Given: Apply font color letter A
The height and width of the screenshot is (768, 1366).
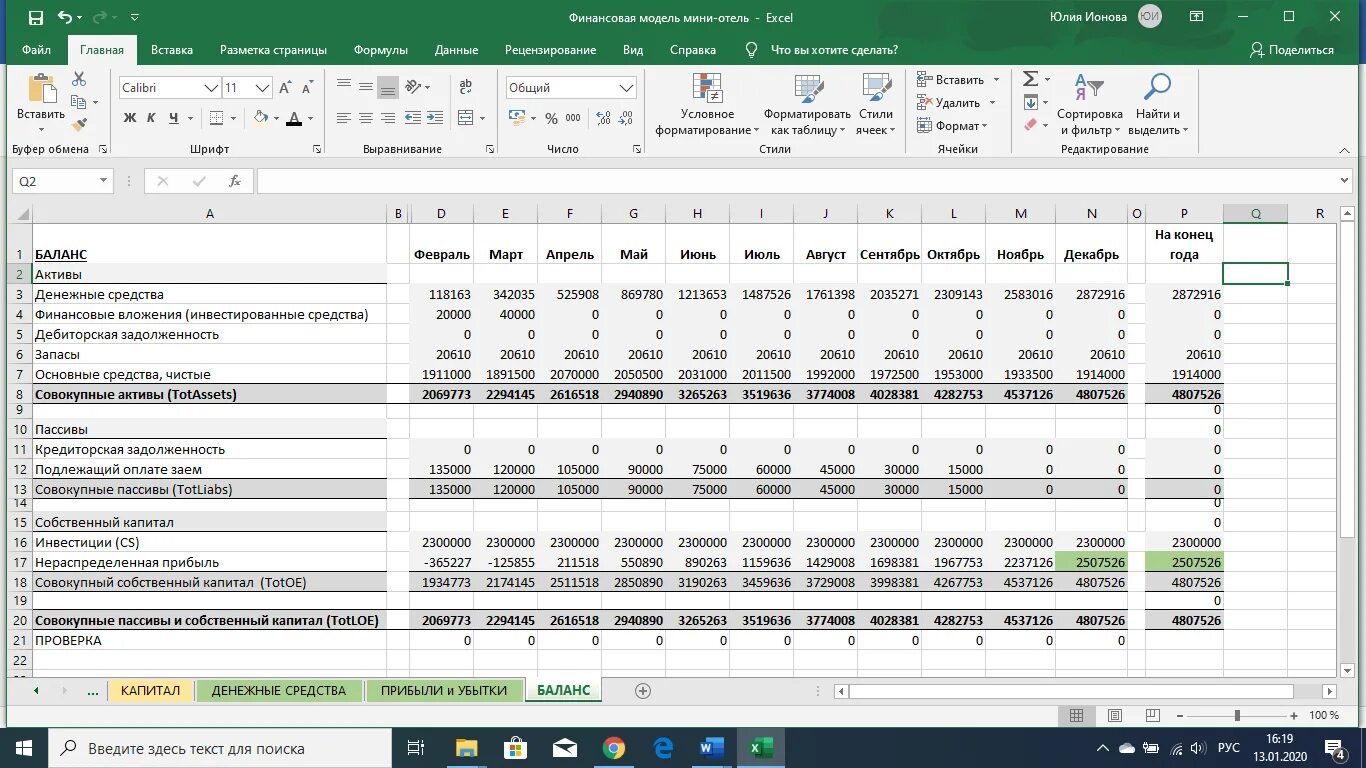Looking at the screenshot, I should point(293,118).
